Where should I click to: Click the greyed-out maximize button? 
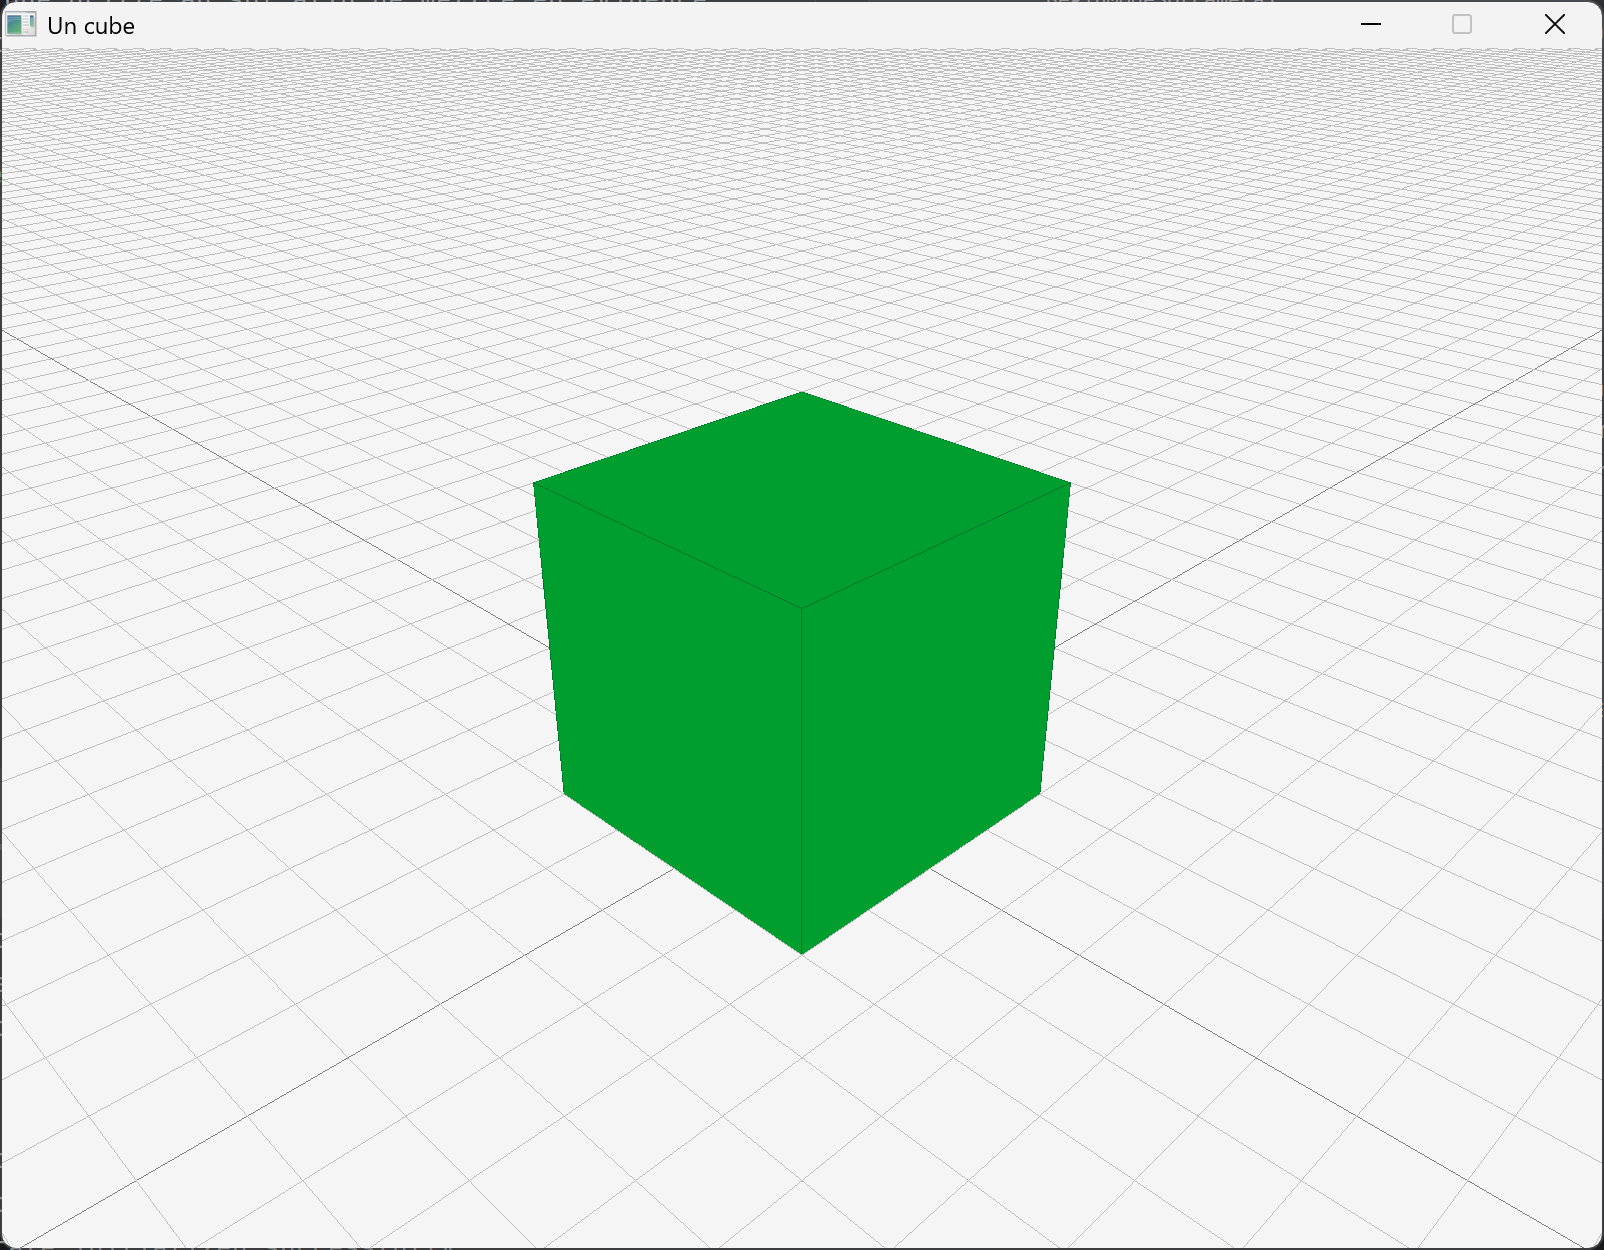[1462, 25]
